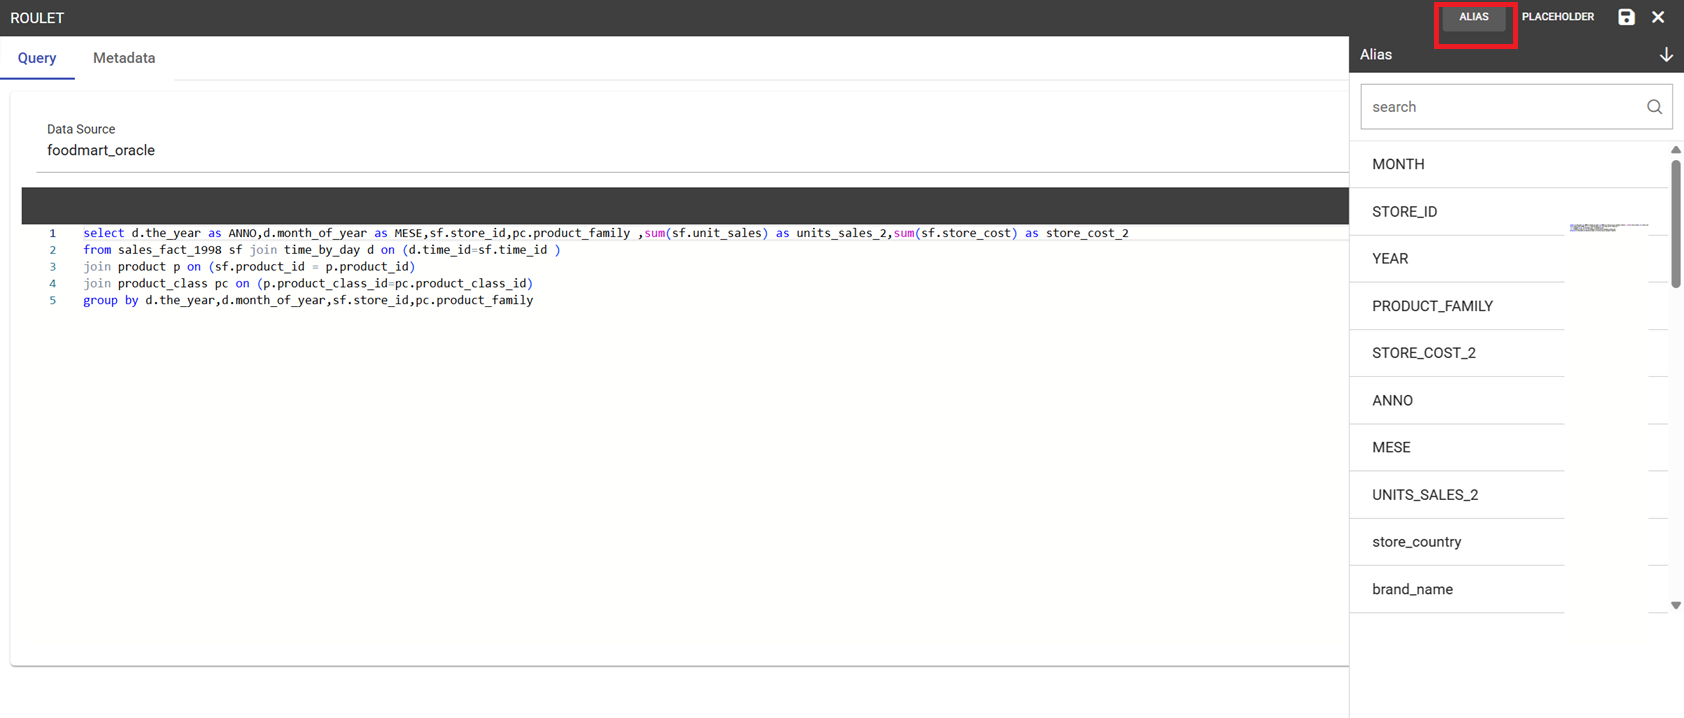The height and width of the screenshot is (718, 1684).
Task: Click the alias list scrollbar thumb
Action: (1676, 223)
